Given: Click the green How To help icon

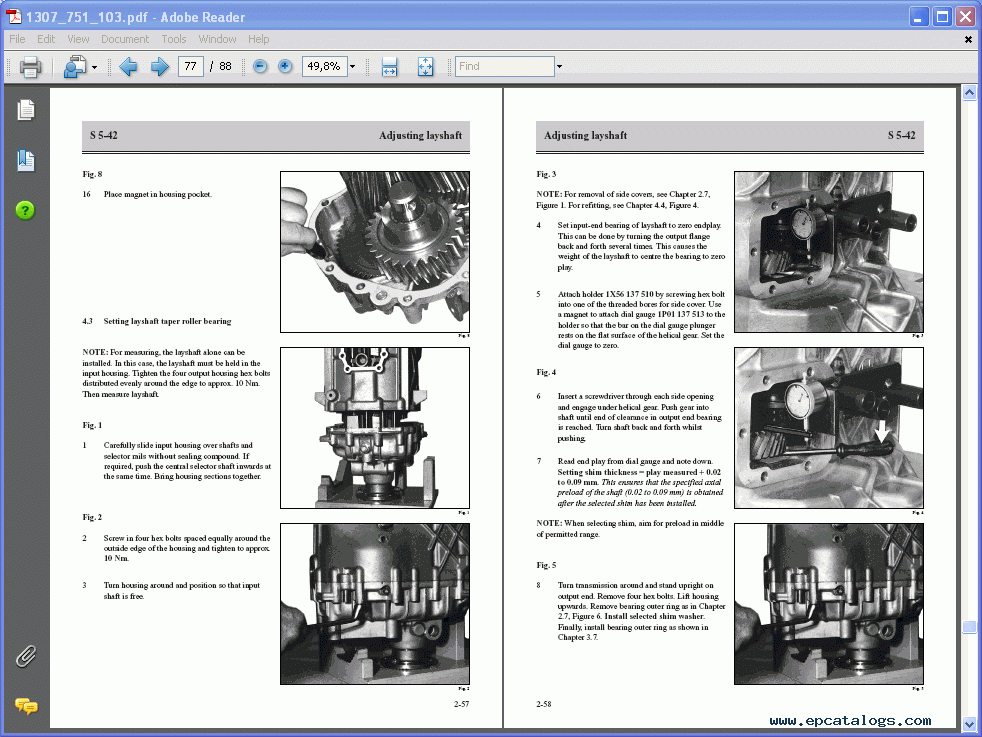Looking at the screenshot, I should point(25,210).
